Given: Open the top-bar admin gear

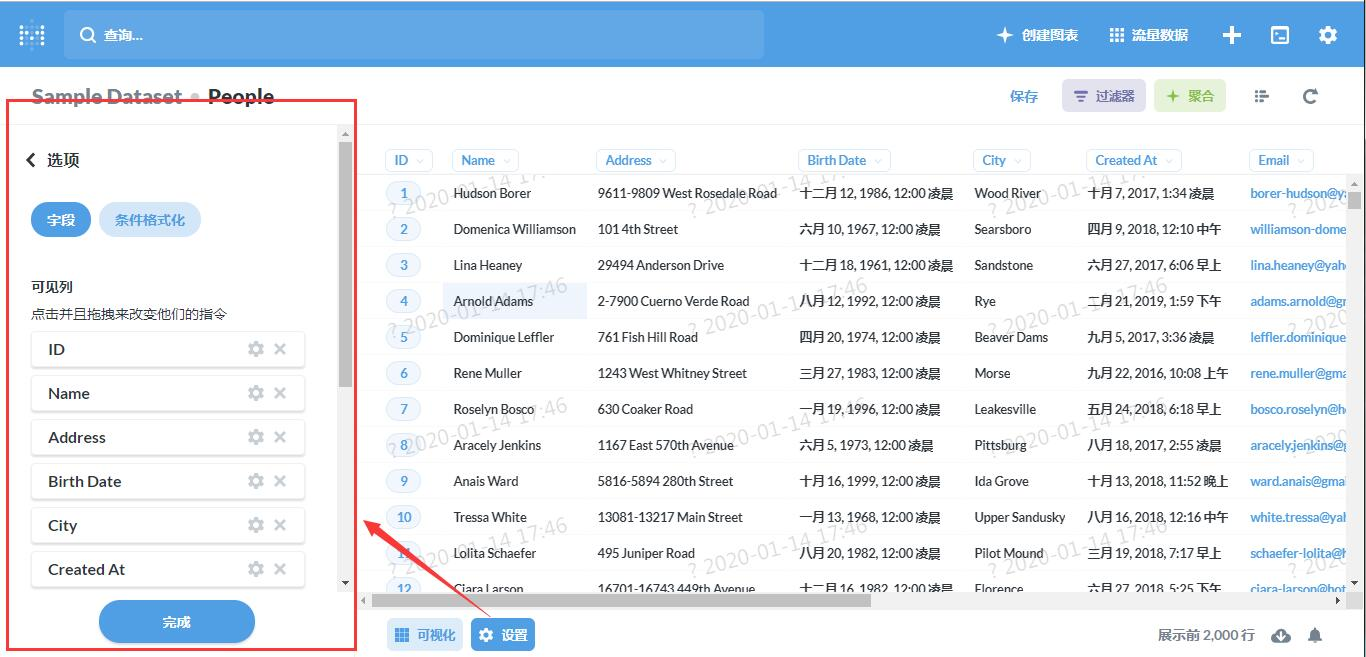Looking at the screenshot, I should 1327,35.
